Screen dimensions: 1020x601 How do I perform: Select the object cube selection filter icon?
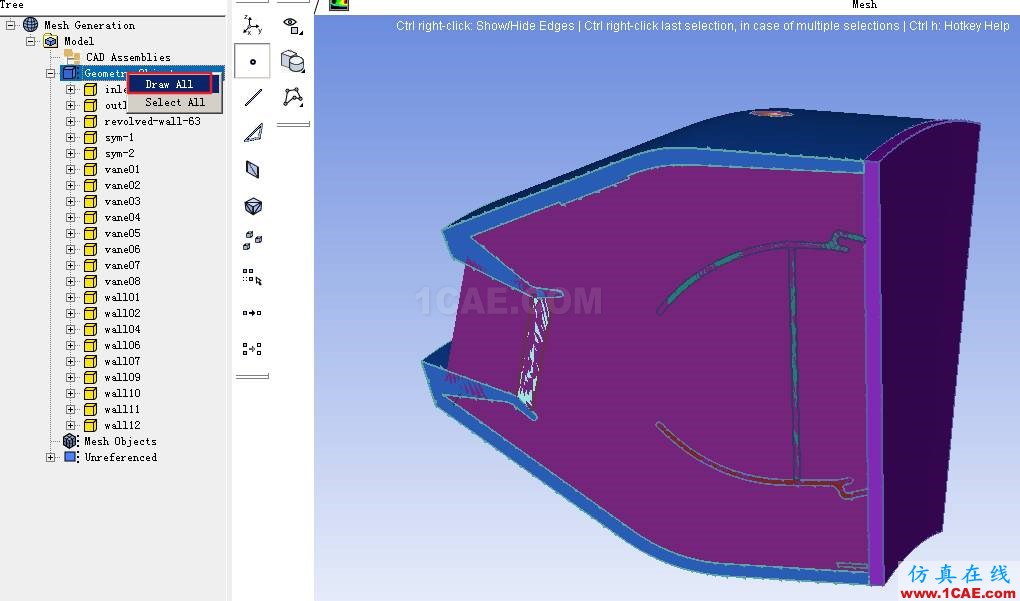(253, 206)
